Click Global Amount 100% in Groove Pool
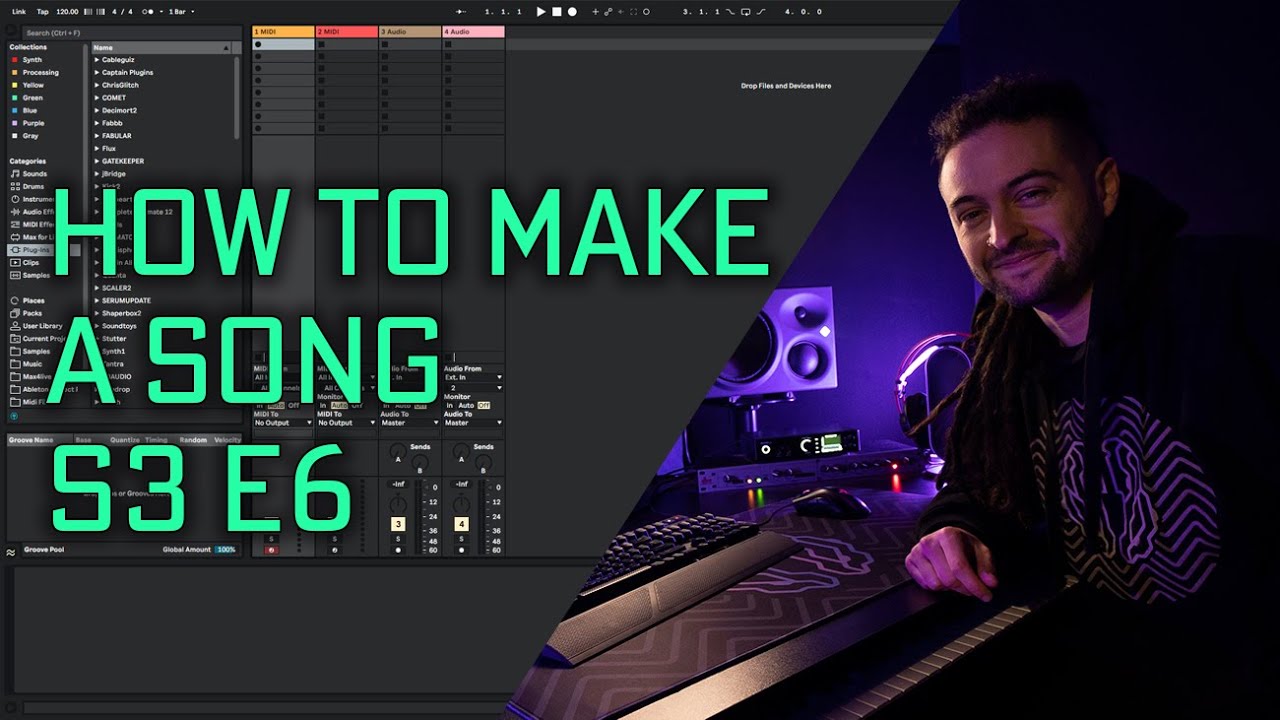Viewport: 1280px width, 720px height. 225,550
